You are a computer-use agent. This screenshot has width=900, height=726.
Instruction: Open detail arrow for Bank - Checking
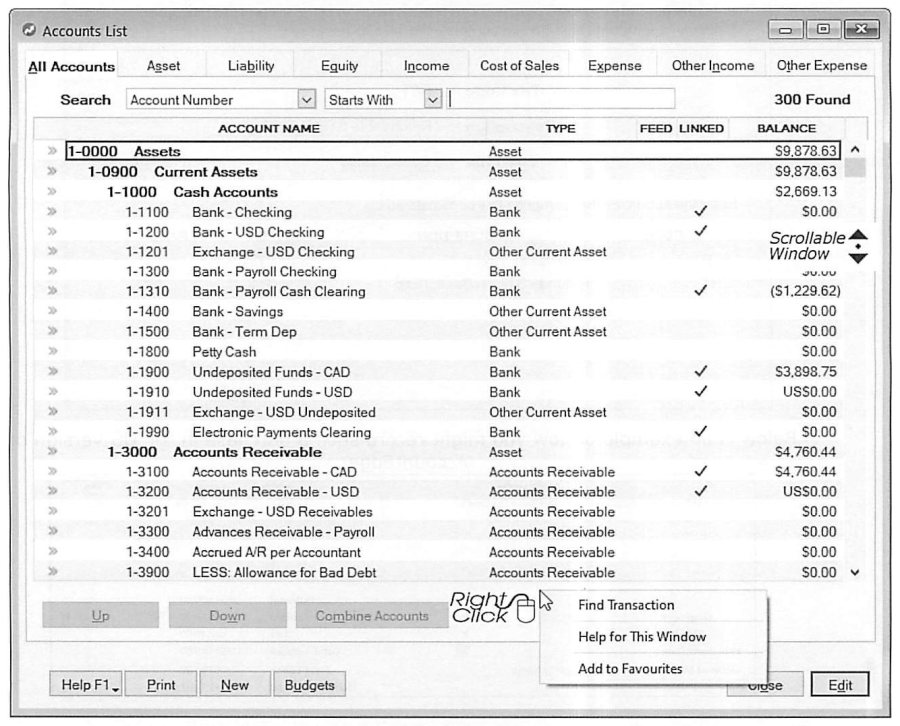coord(52,211)
